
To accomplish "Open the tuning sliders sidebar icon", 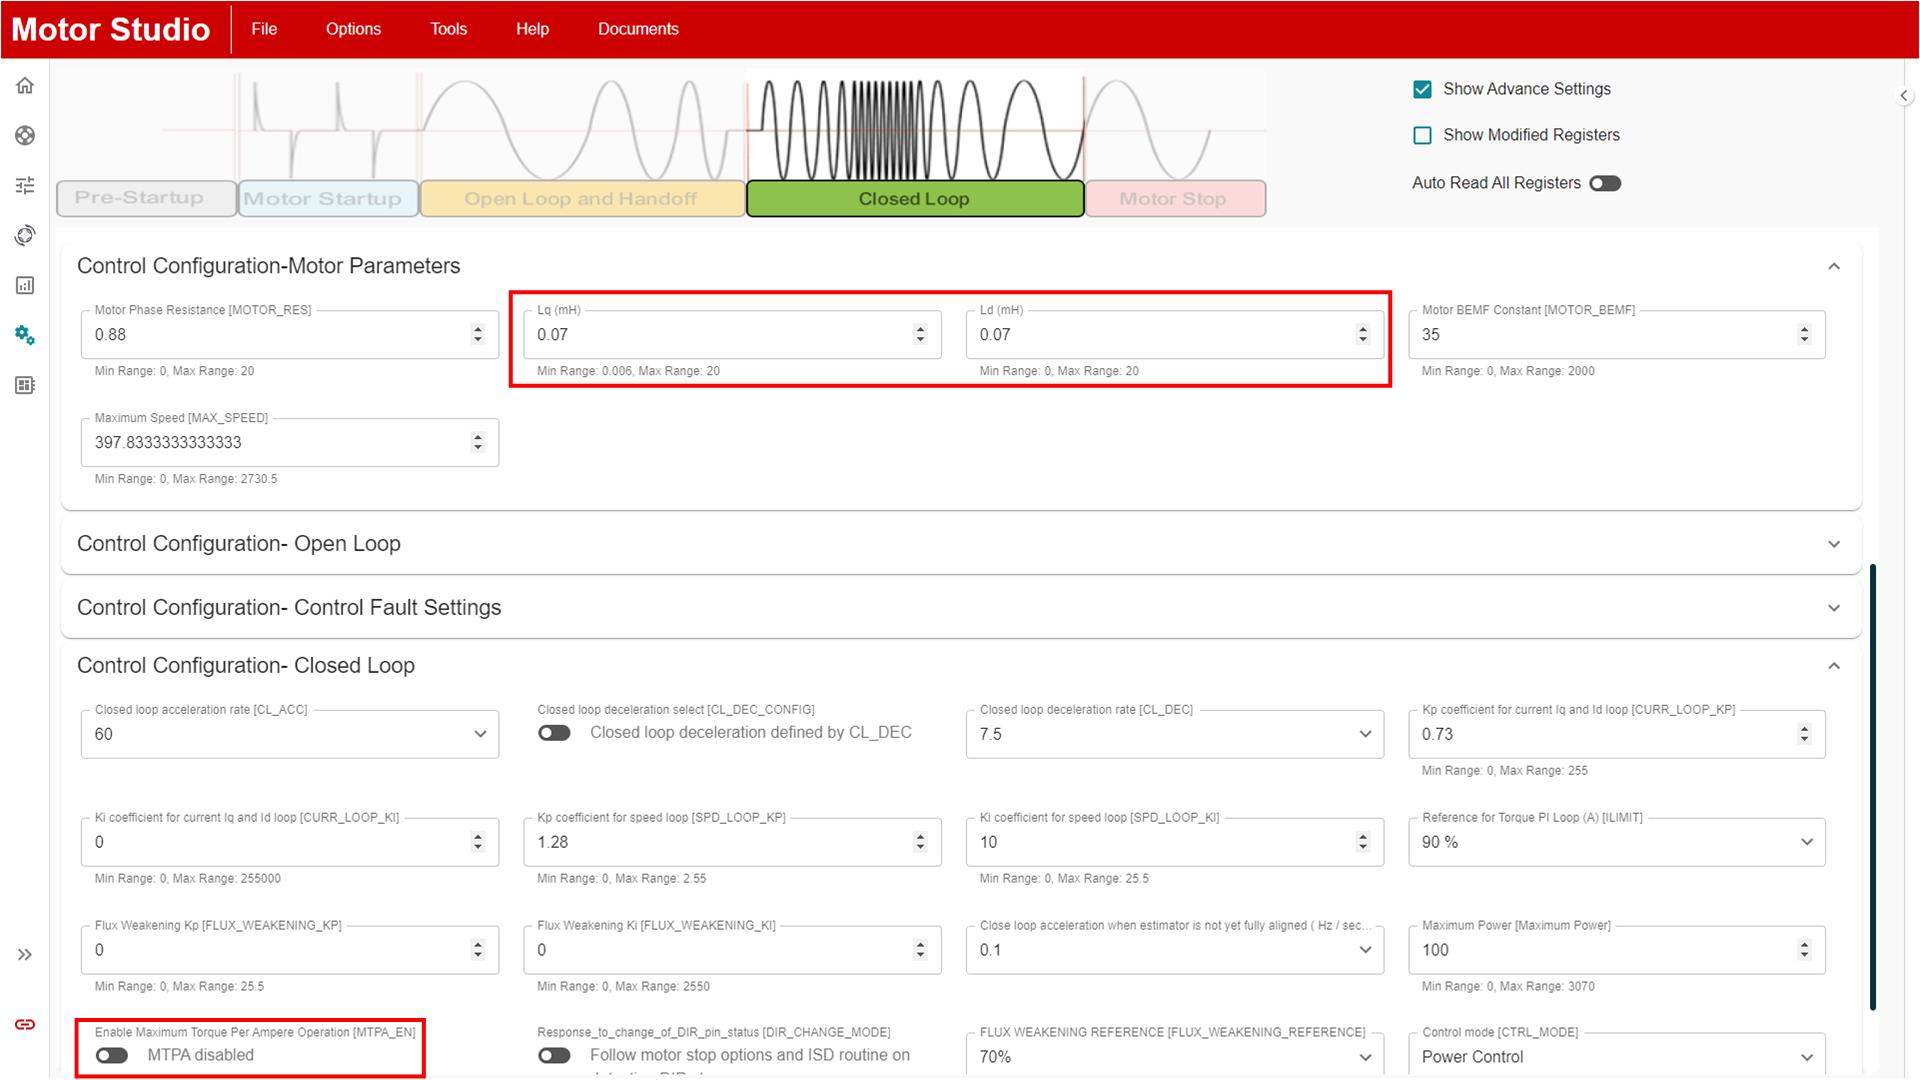I will point(25,185).
